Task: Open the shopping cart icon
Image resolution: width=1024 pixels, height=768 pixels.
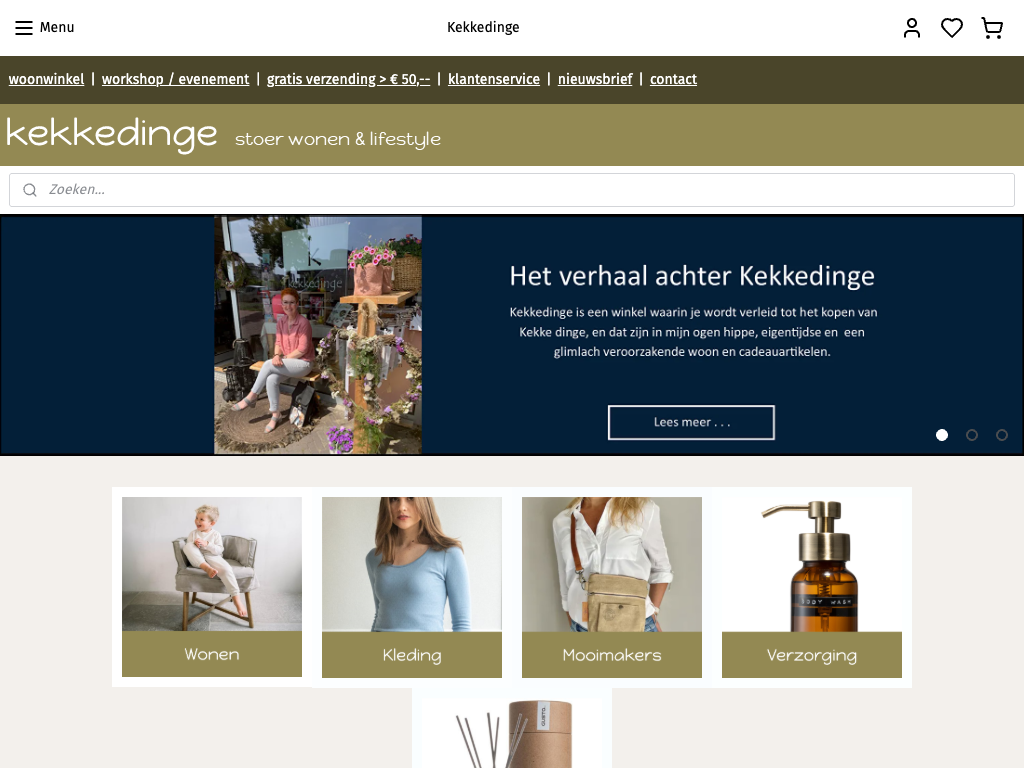Action: click(x=992, y=27)
